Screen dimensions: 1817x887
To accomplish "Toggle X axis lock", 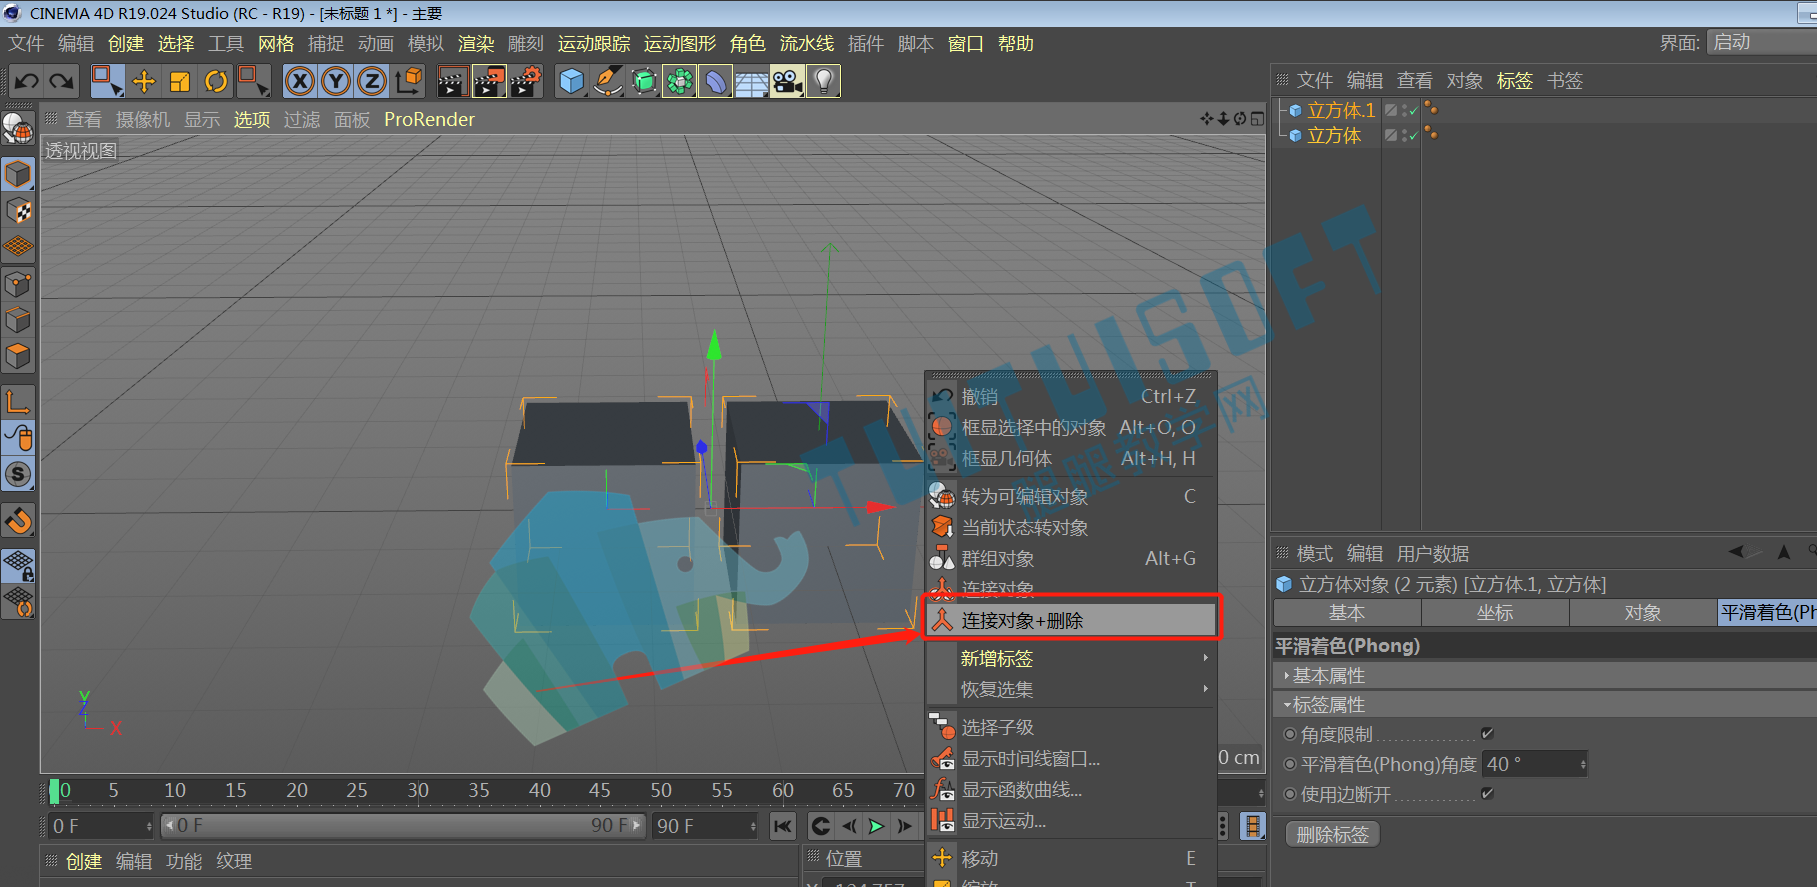I will point(300,81).
